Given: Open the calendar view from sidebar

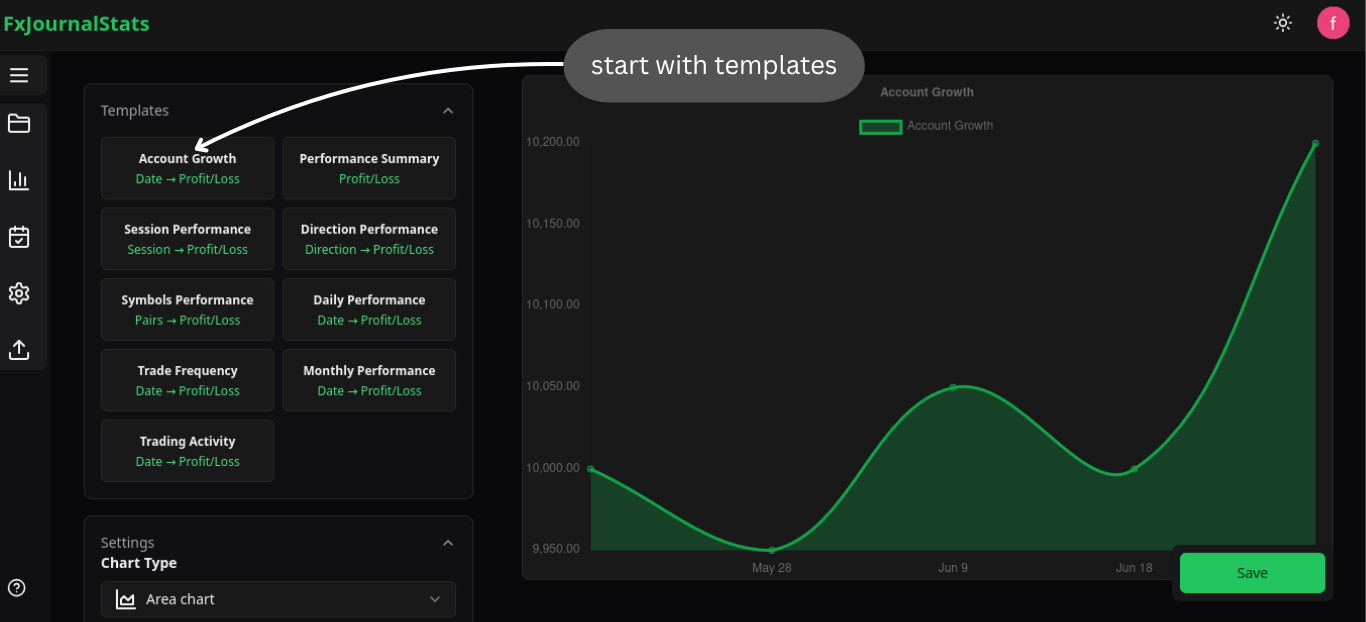Looking at the screenshot, I should 18,237.
